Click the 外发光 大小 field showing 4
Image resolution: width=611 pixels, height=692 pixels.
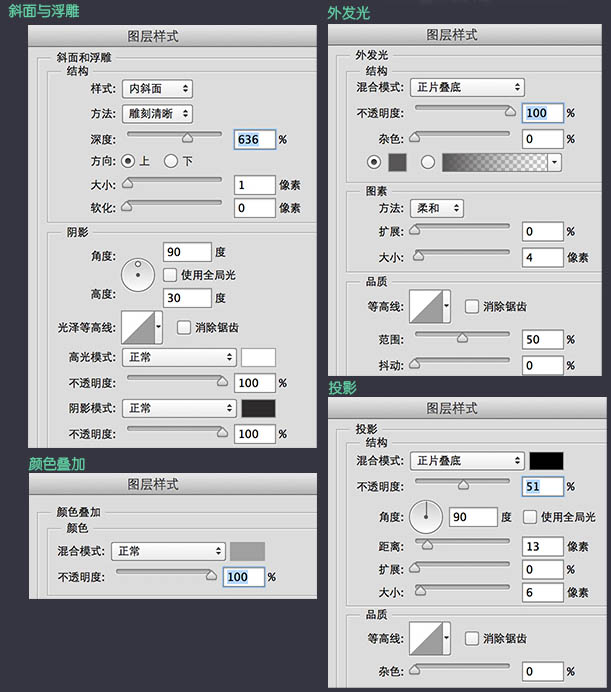(543, 257)
